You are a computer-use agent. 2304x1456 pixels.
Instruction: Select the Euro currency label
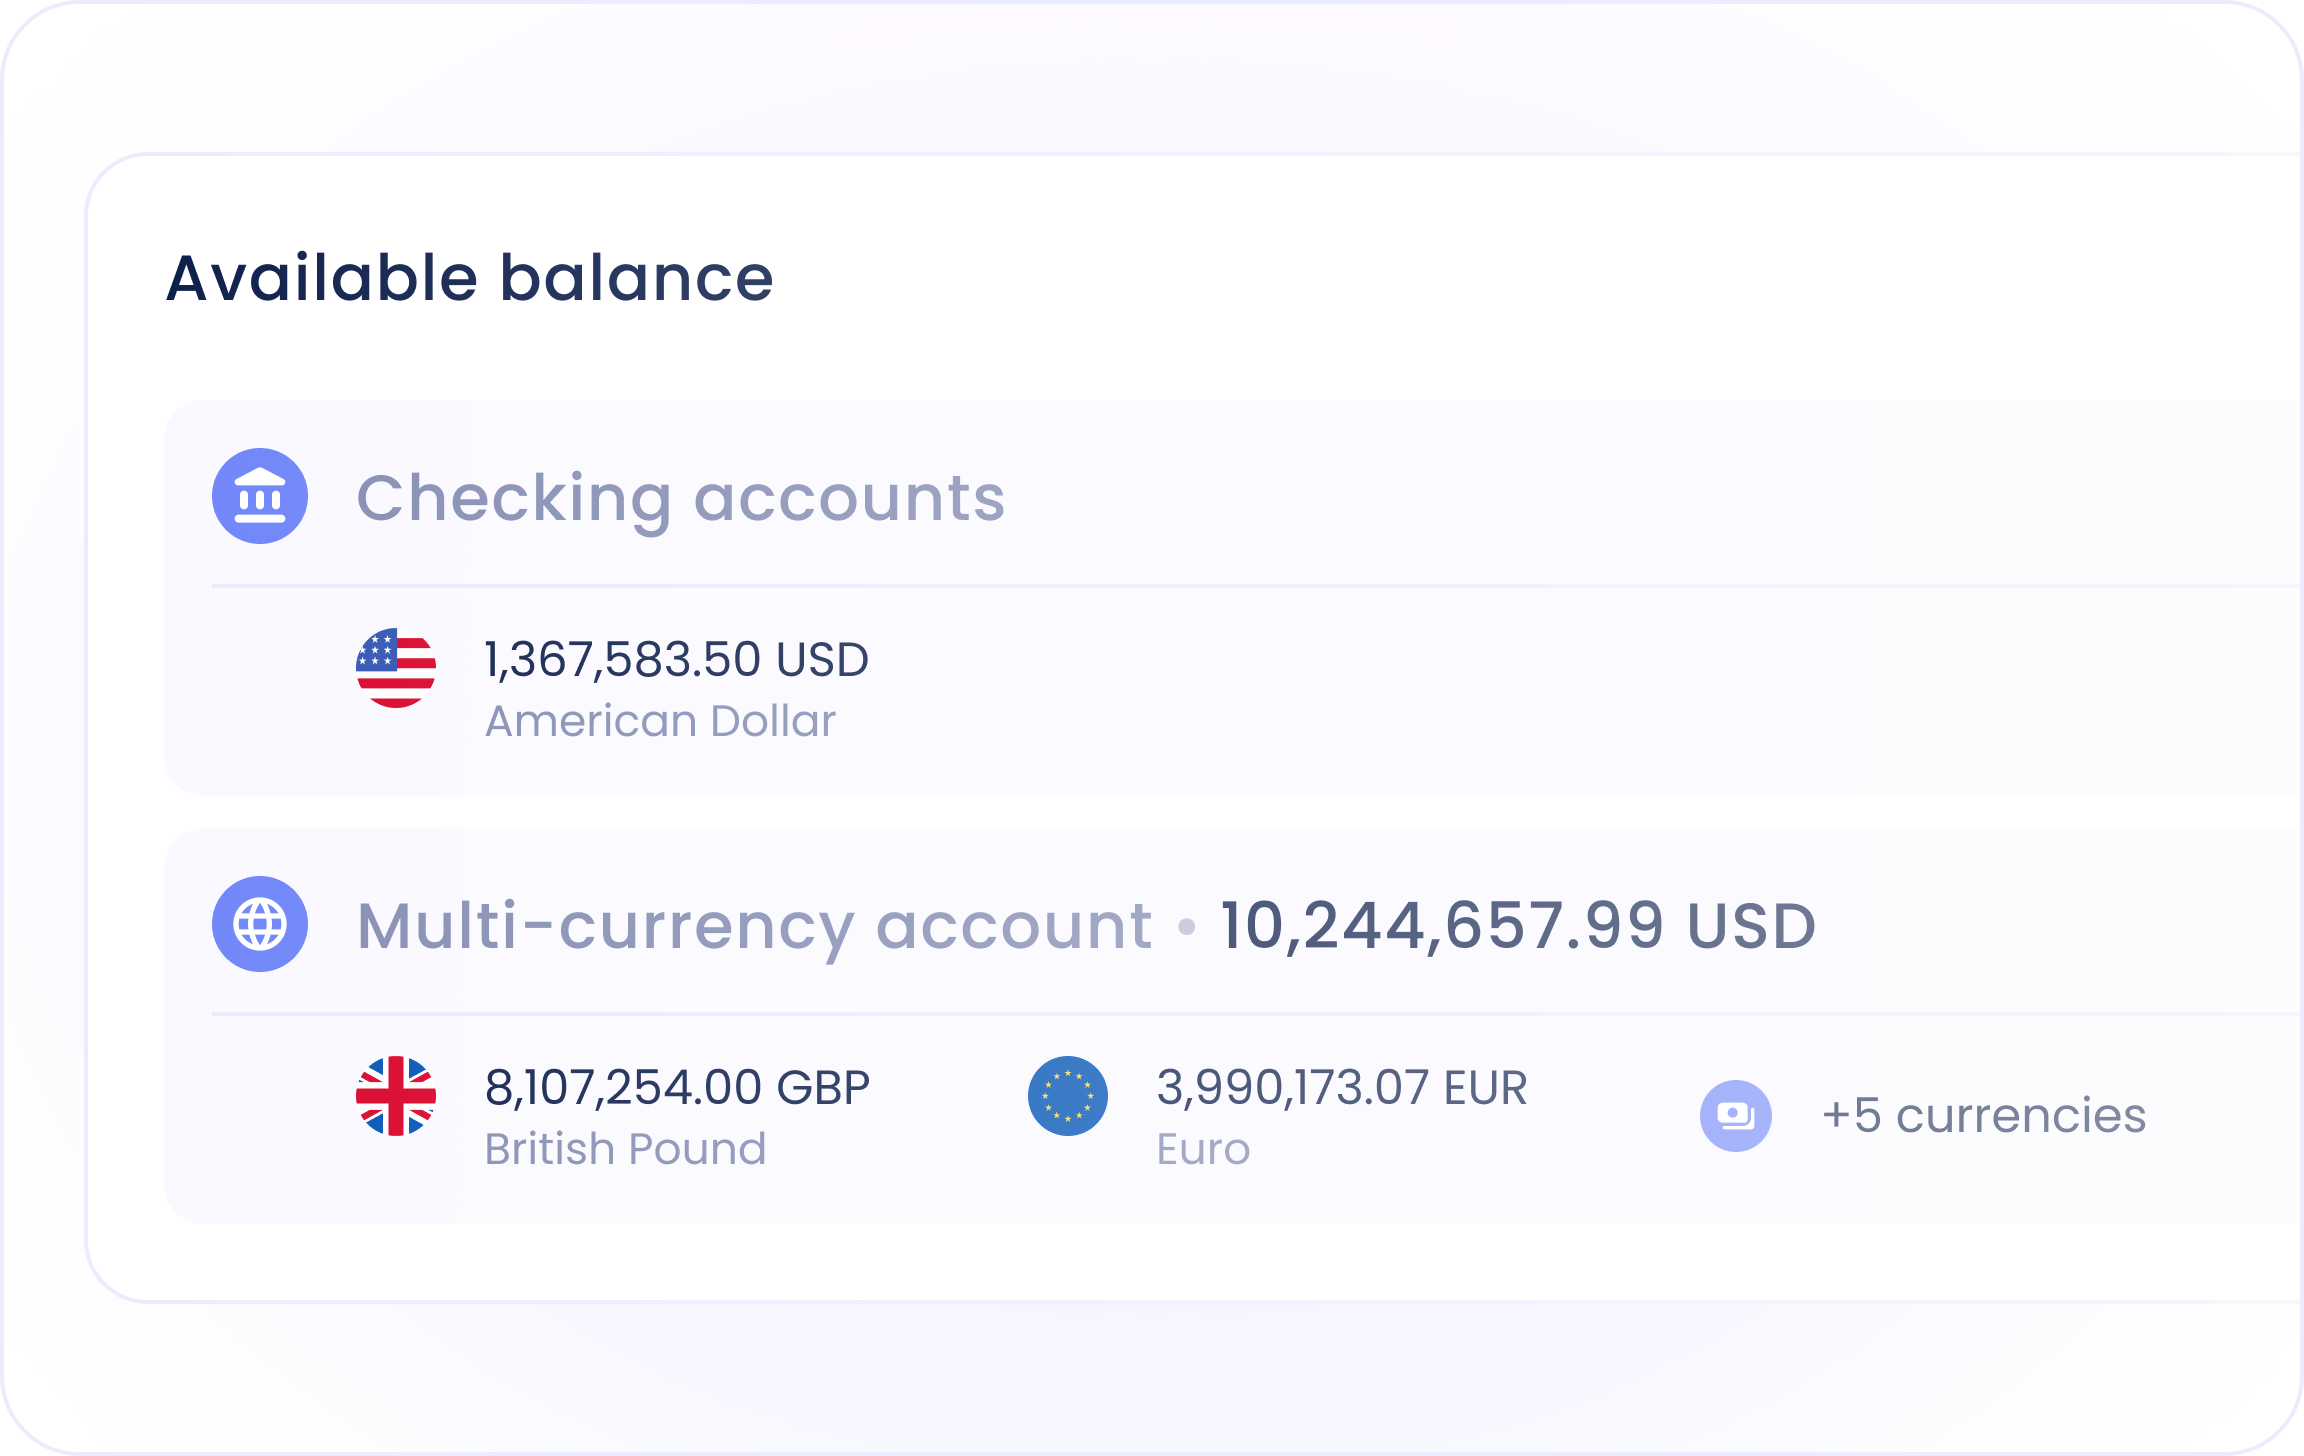pos(1203,1150)
